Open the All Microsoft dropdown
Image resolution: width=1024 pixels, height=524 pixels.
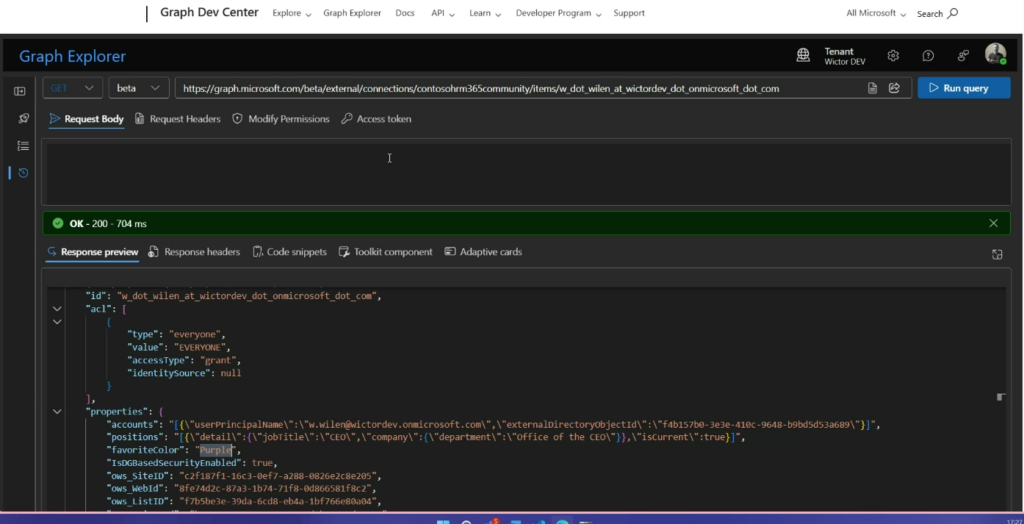(x=876, y=13)
